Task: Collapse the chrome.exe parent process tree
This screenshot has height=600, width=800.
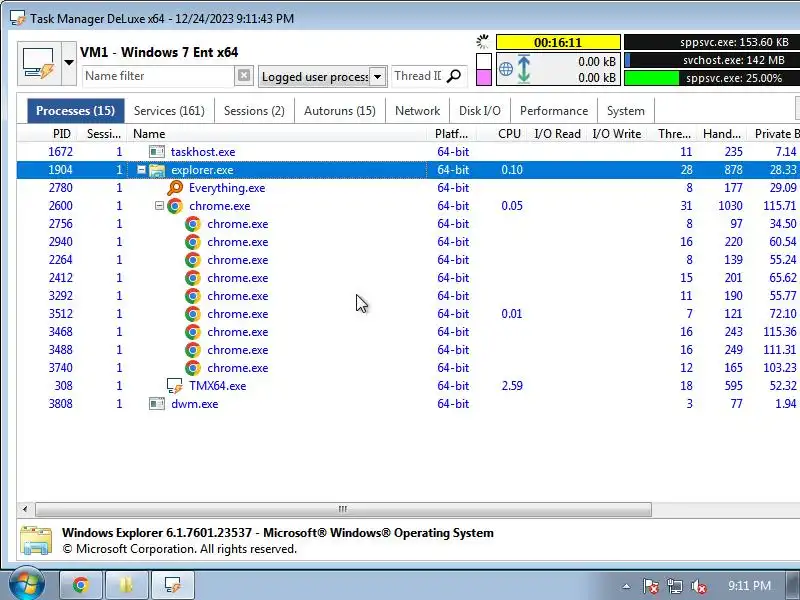Action: [159, 206]
